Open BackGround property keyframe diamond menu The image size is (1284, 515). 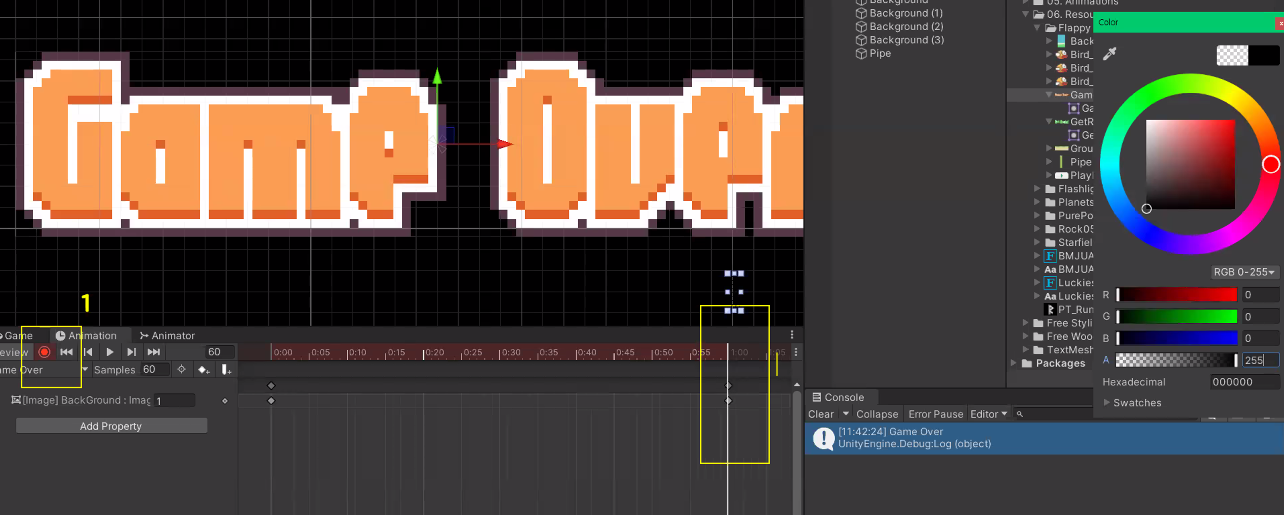tap(224, 400)
